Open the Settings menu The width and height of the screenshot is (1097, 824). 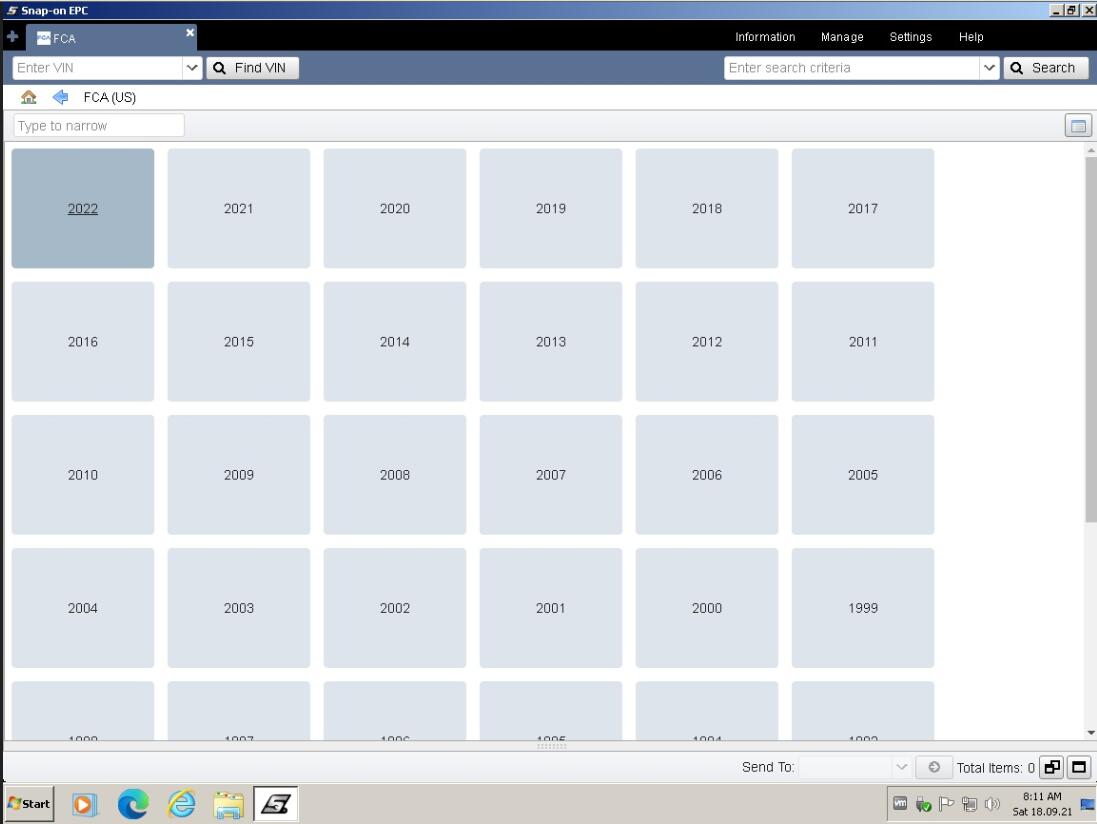pos(910,37)
